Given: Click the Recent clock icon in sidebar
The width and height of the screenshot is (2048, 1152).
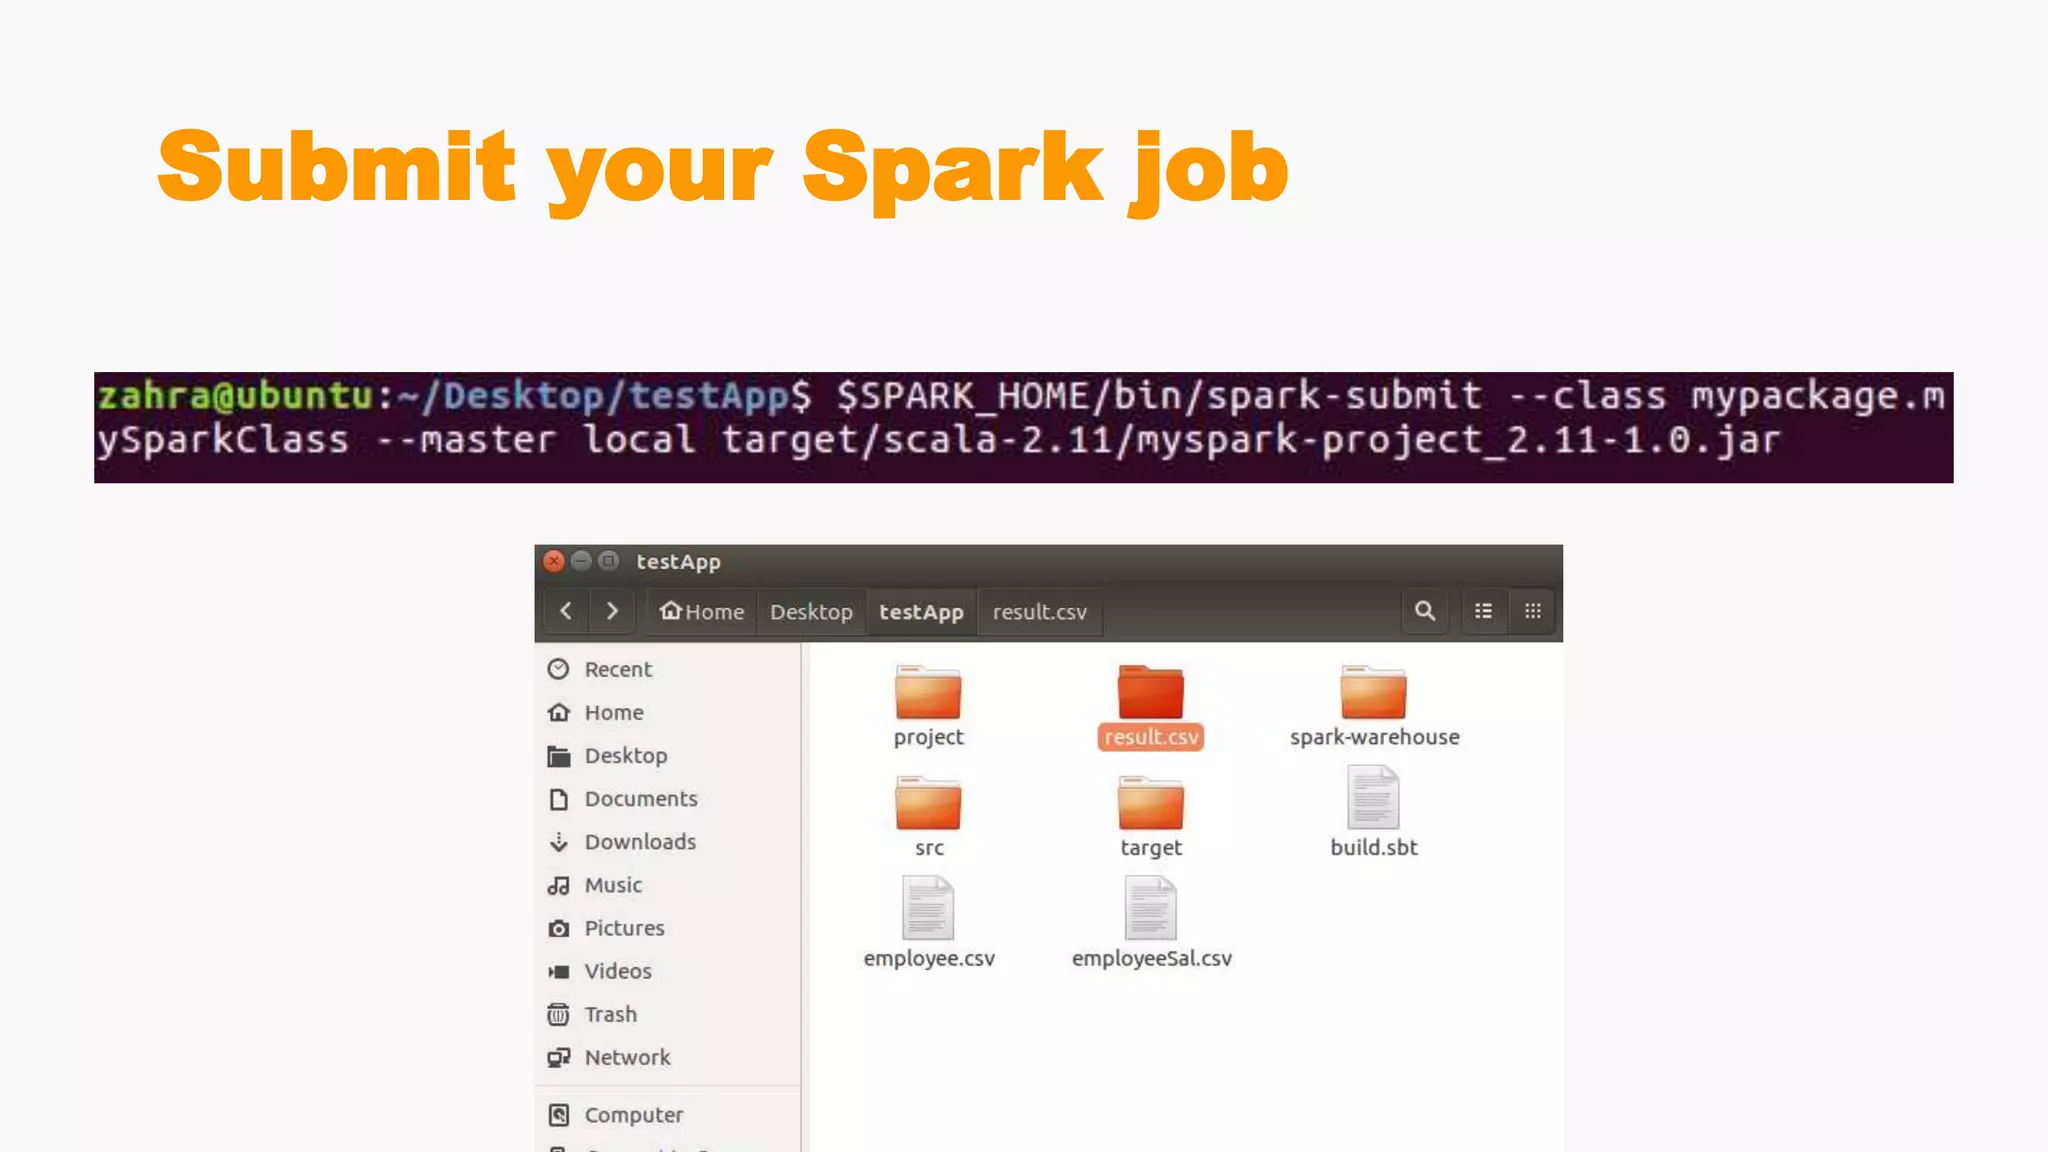Looking at the screenshot, I should 559,669.
